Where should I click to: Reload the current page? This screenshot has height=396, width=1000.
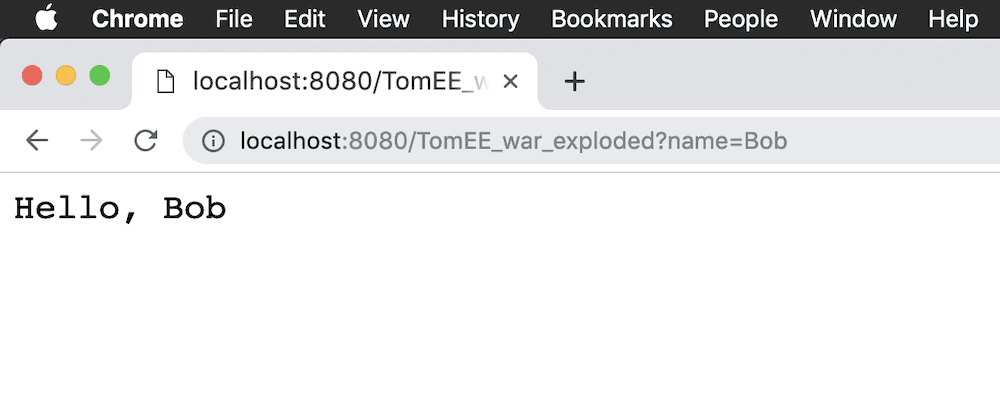(x=146, y=141)
